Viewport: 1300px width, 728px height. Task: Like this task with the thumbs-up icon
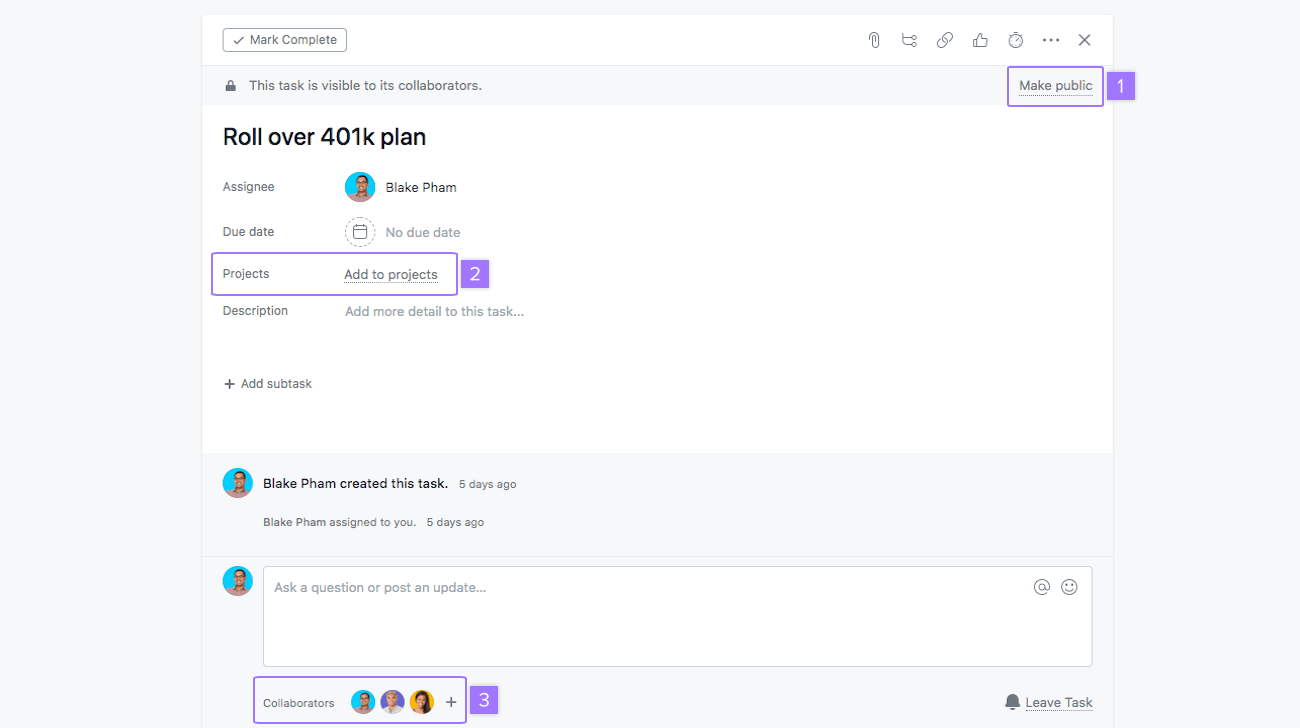coord(980,40)
